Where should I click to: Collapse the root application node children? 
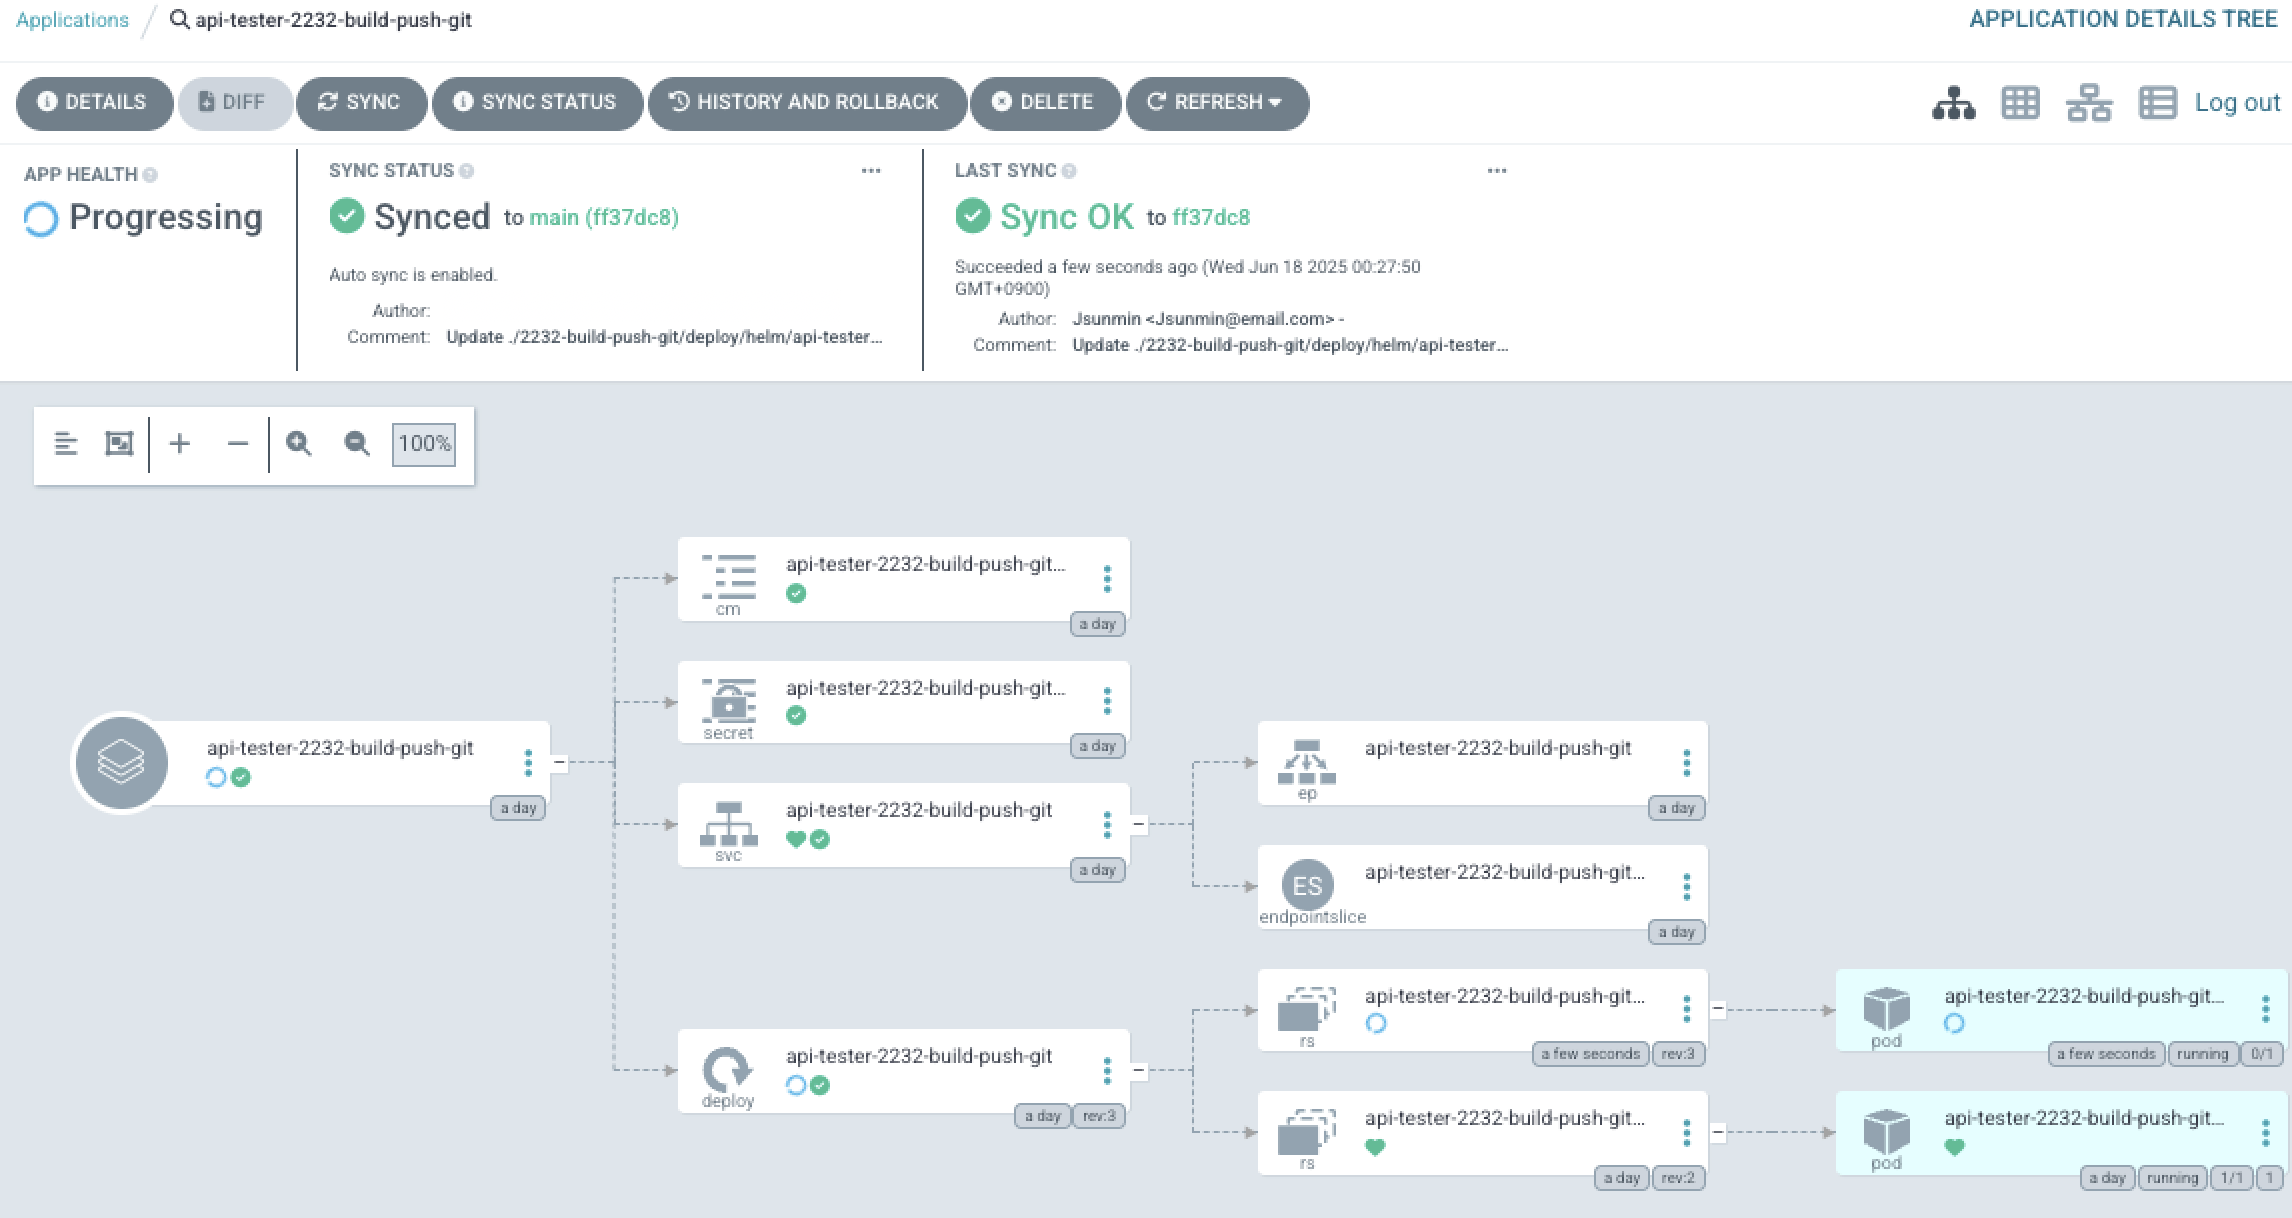pos(559,763)
